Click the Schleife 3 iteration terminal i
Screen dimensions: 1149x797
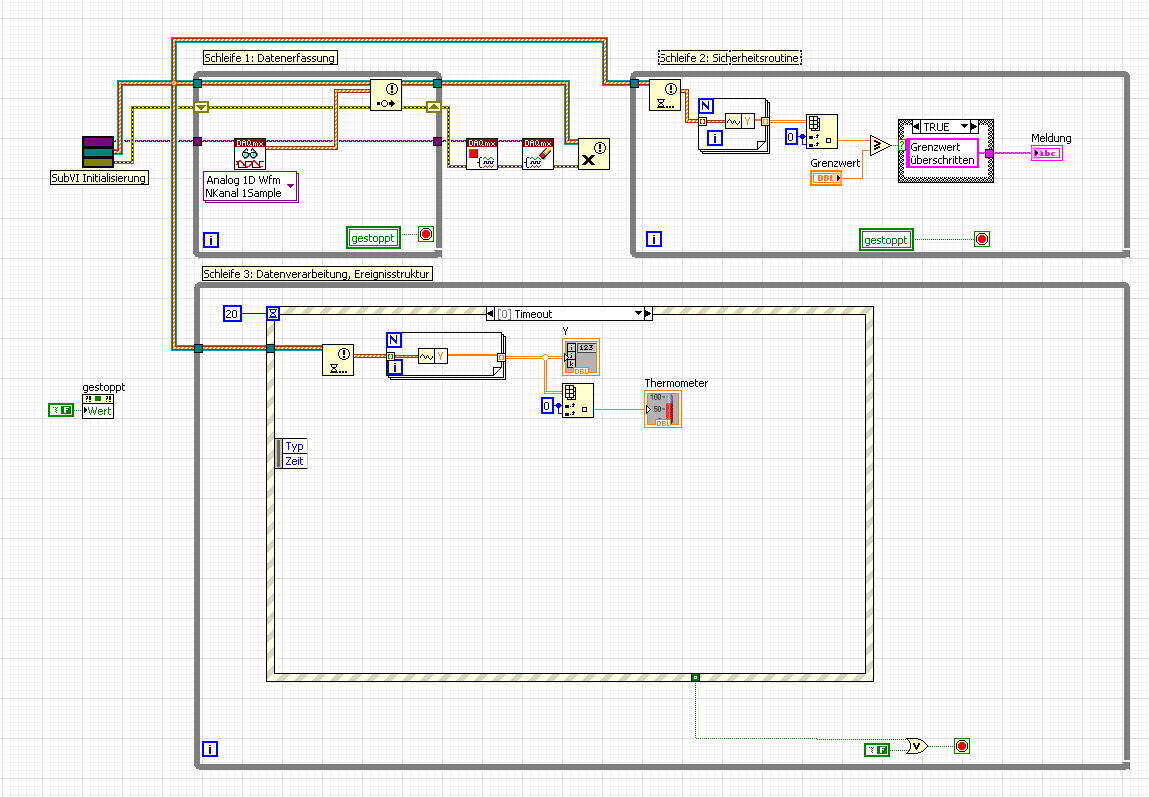click(x=210, y=749)
